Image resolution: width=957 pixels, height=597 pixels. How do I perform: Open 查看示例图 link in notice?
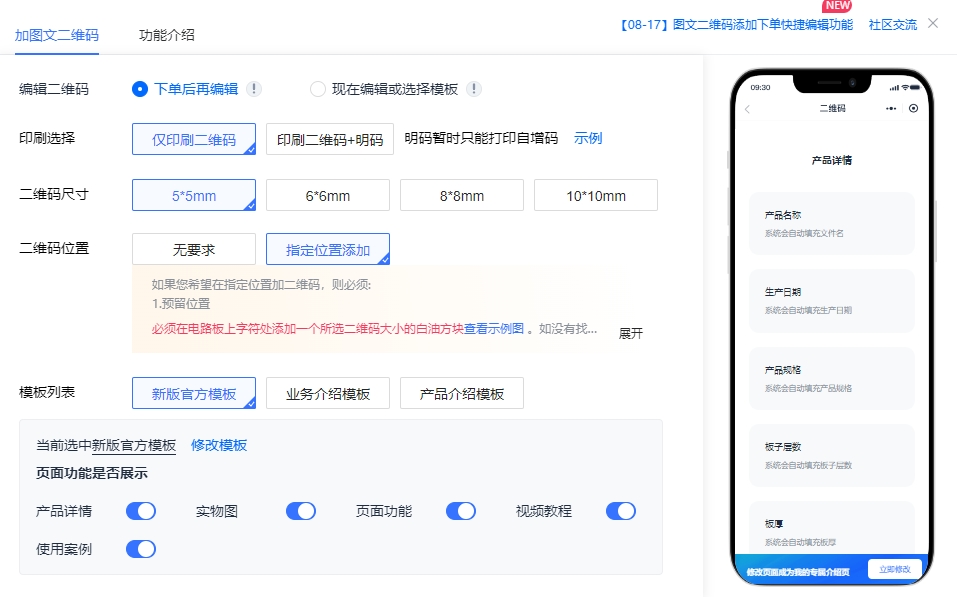(494, 328)
